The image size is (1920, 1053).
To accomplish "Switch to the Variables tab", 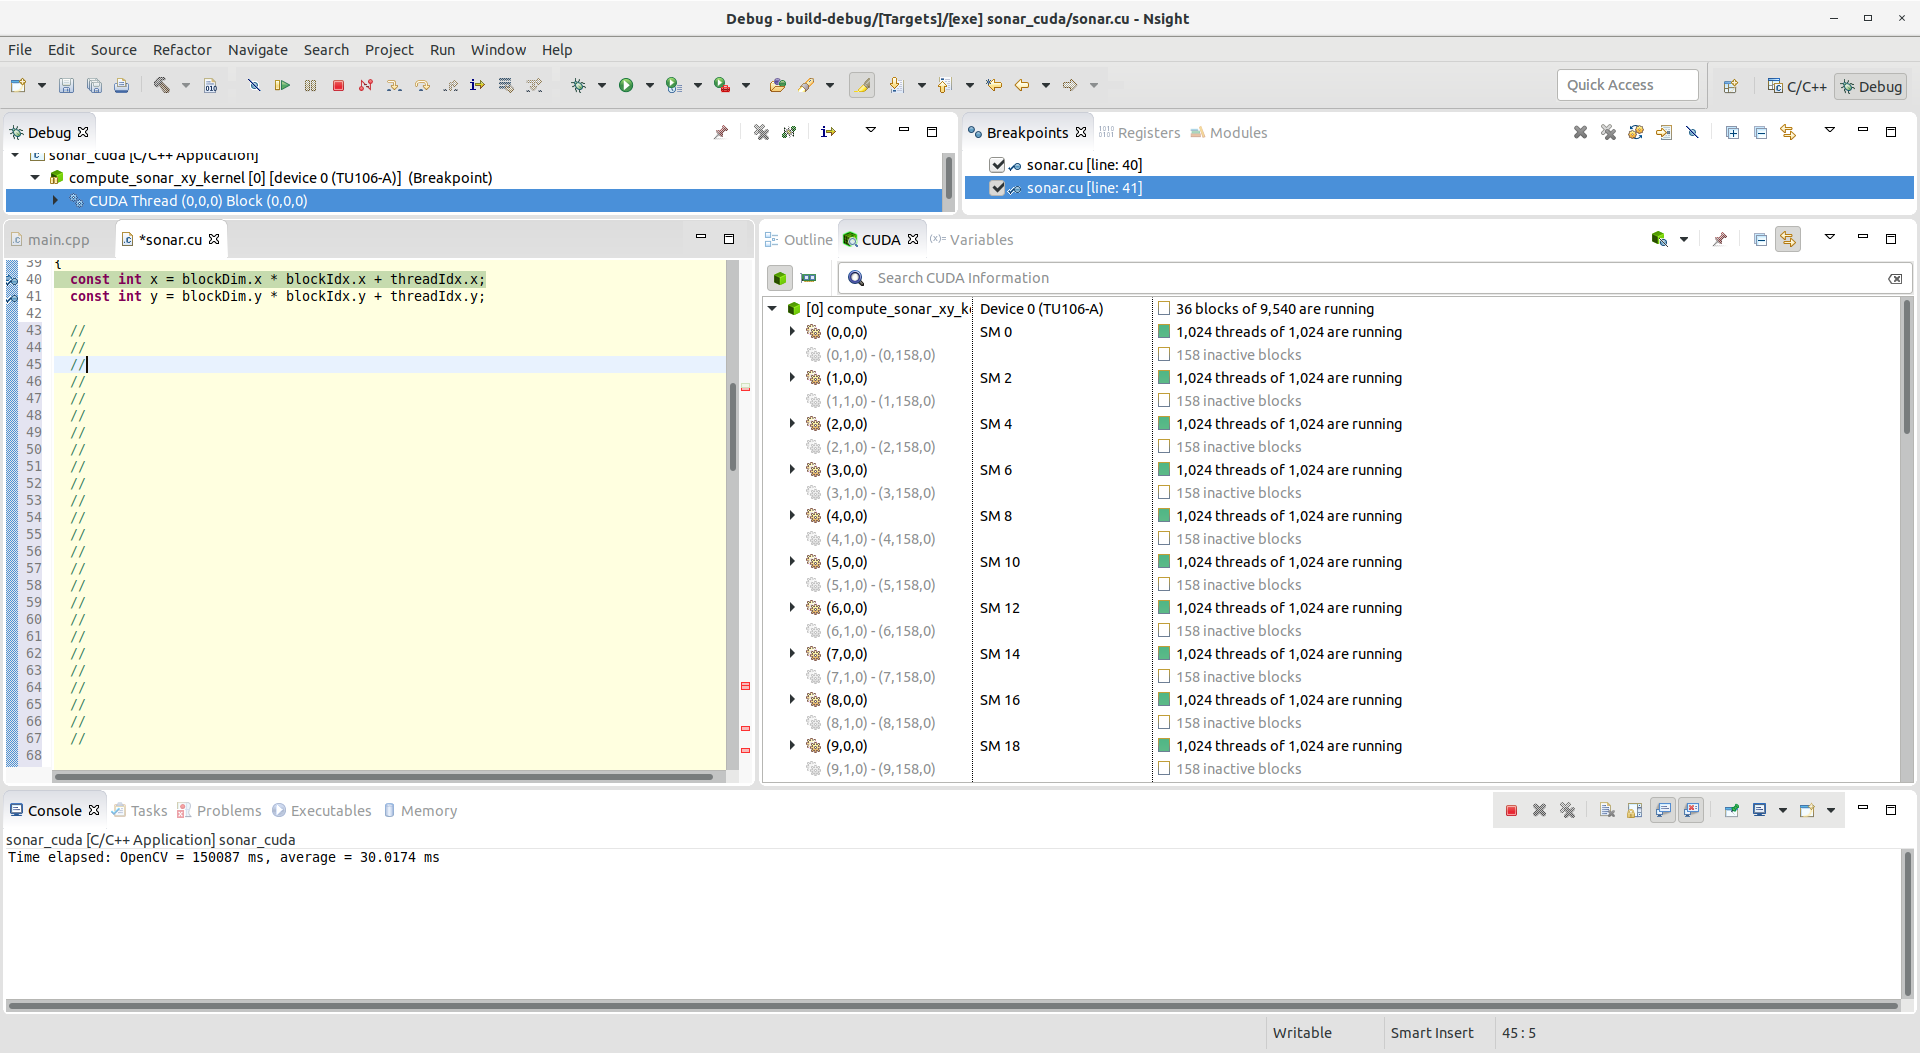I will click(x=971, y=240).
